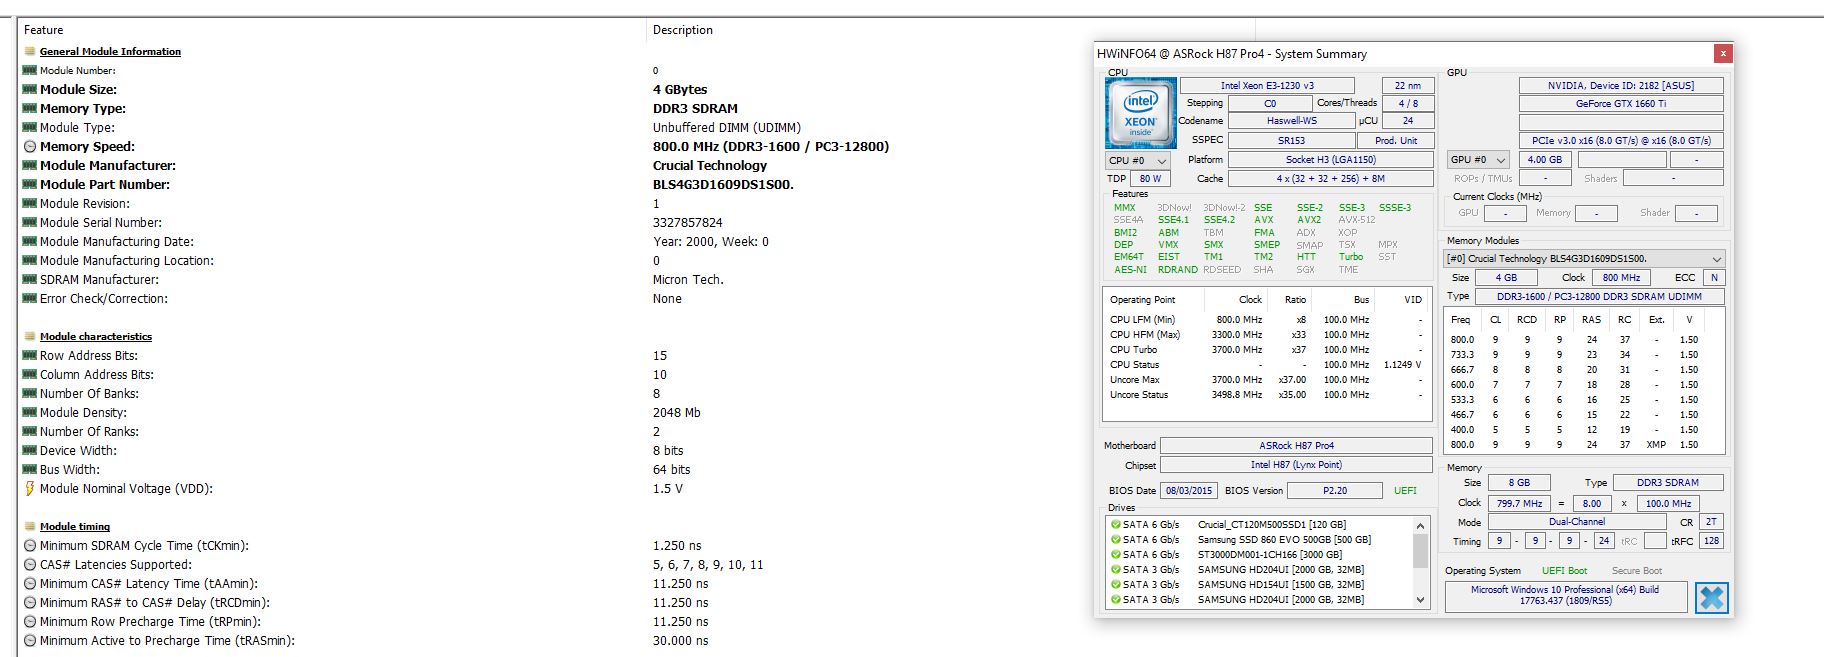Click the lightning icon beside Module Nominal Voltage
Viewport: 1824px width, 657px height.
29,489
